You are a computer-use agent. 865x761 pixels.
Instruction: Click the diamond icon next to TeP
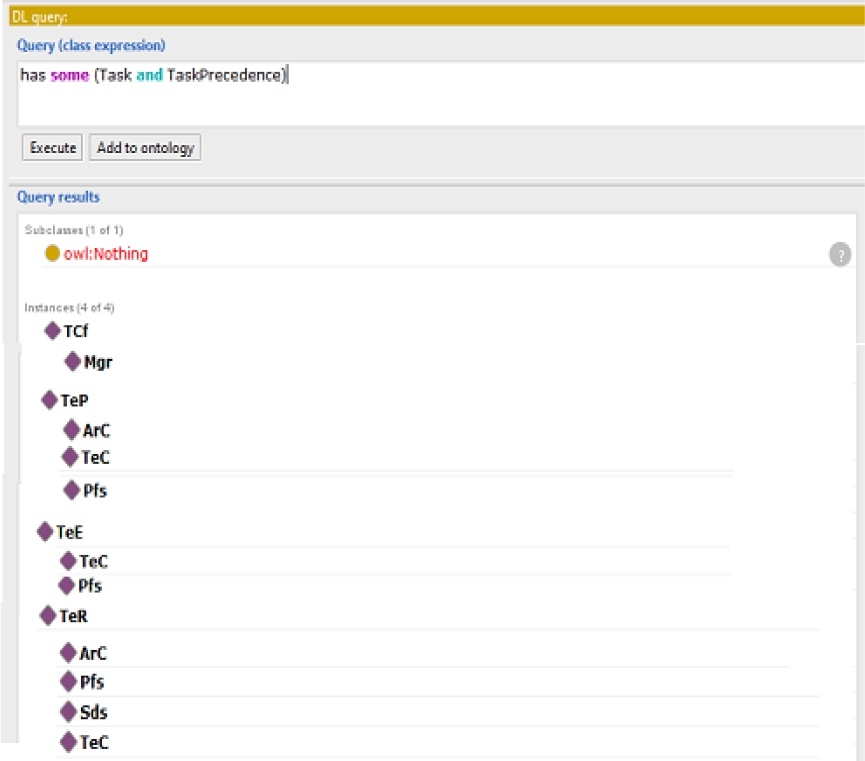50,400
